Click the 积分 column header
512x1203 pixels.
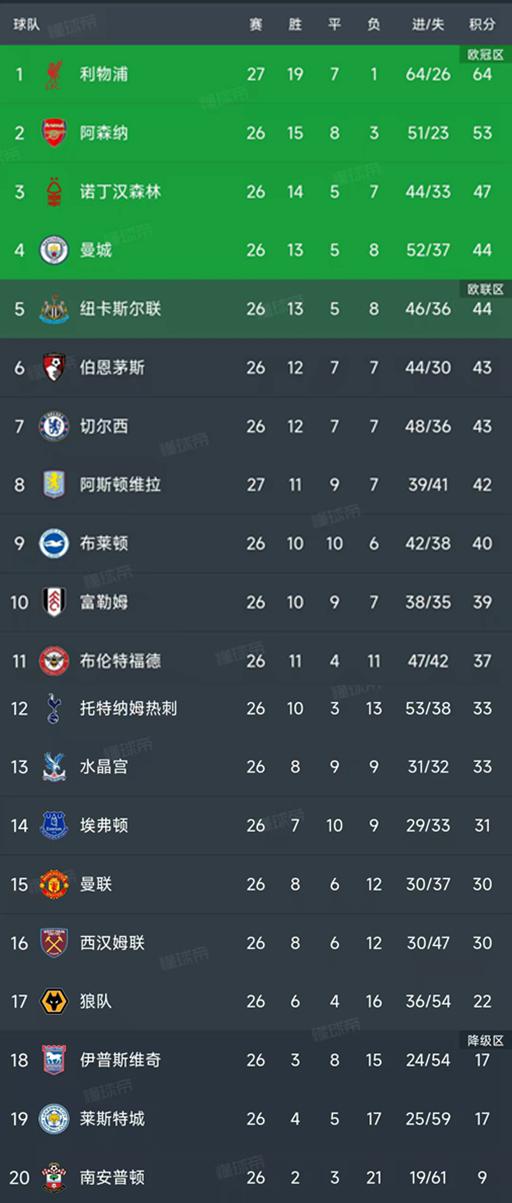pyautogui.click(x=482, y=24)
